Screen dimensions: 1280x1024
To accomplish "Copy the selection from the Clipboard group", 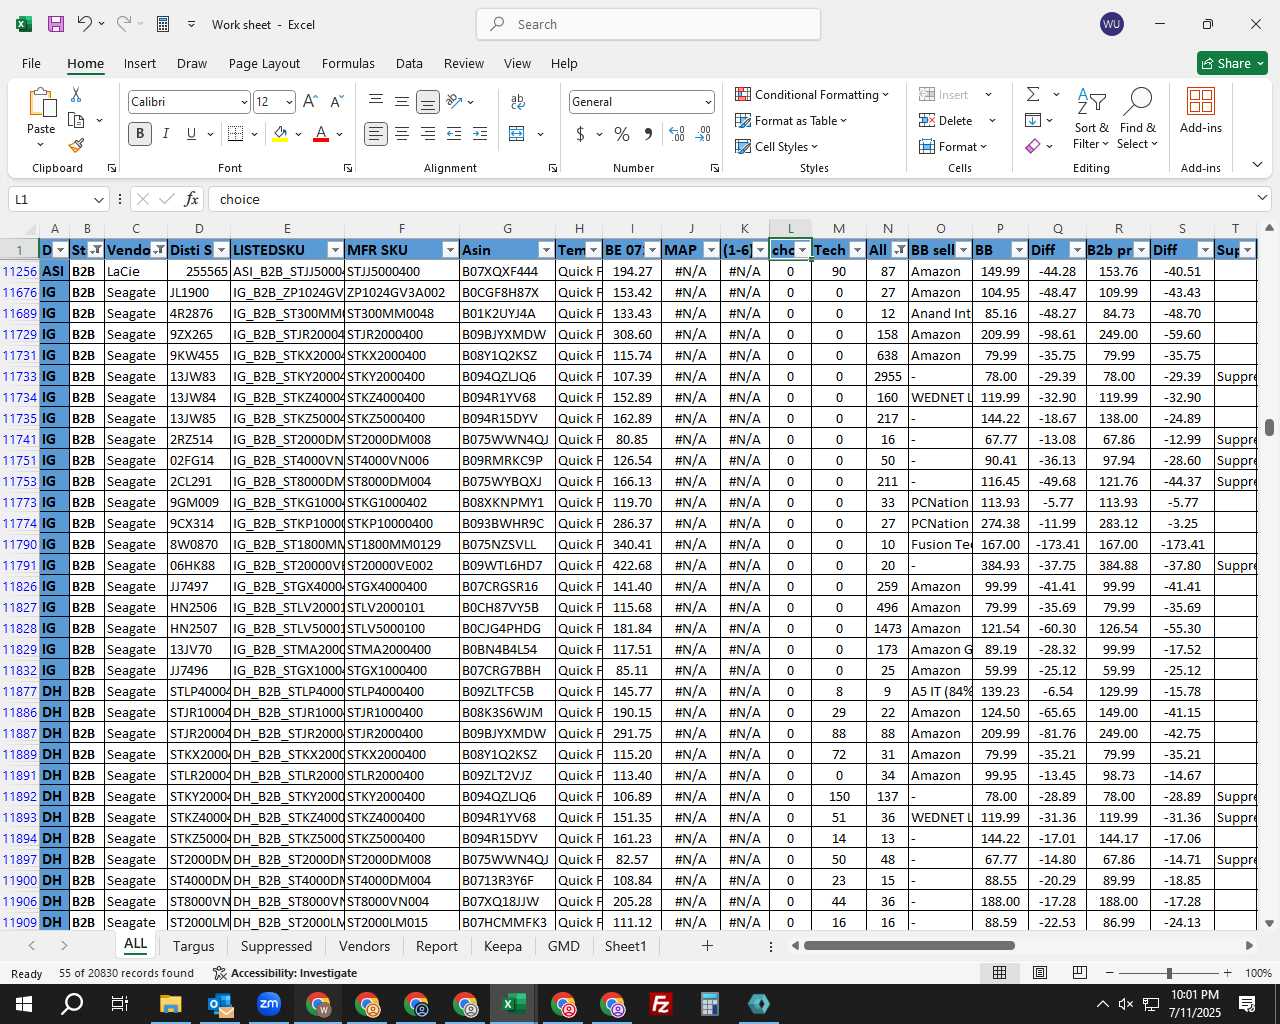I will tap(76, 120).
